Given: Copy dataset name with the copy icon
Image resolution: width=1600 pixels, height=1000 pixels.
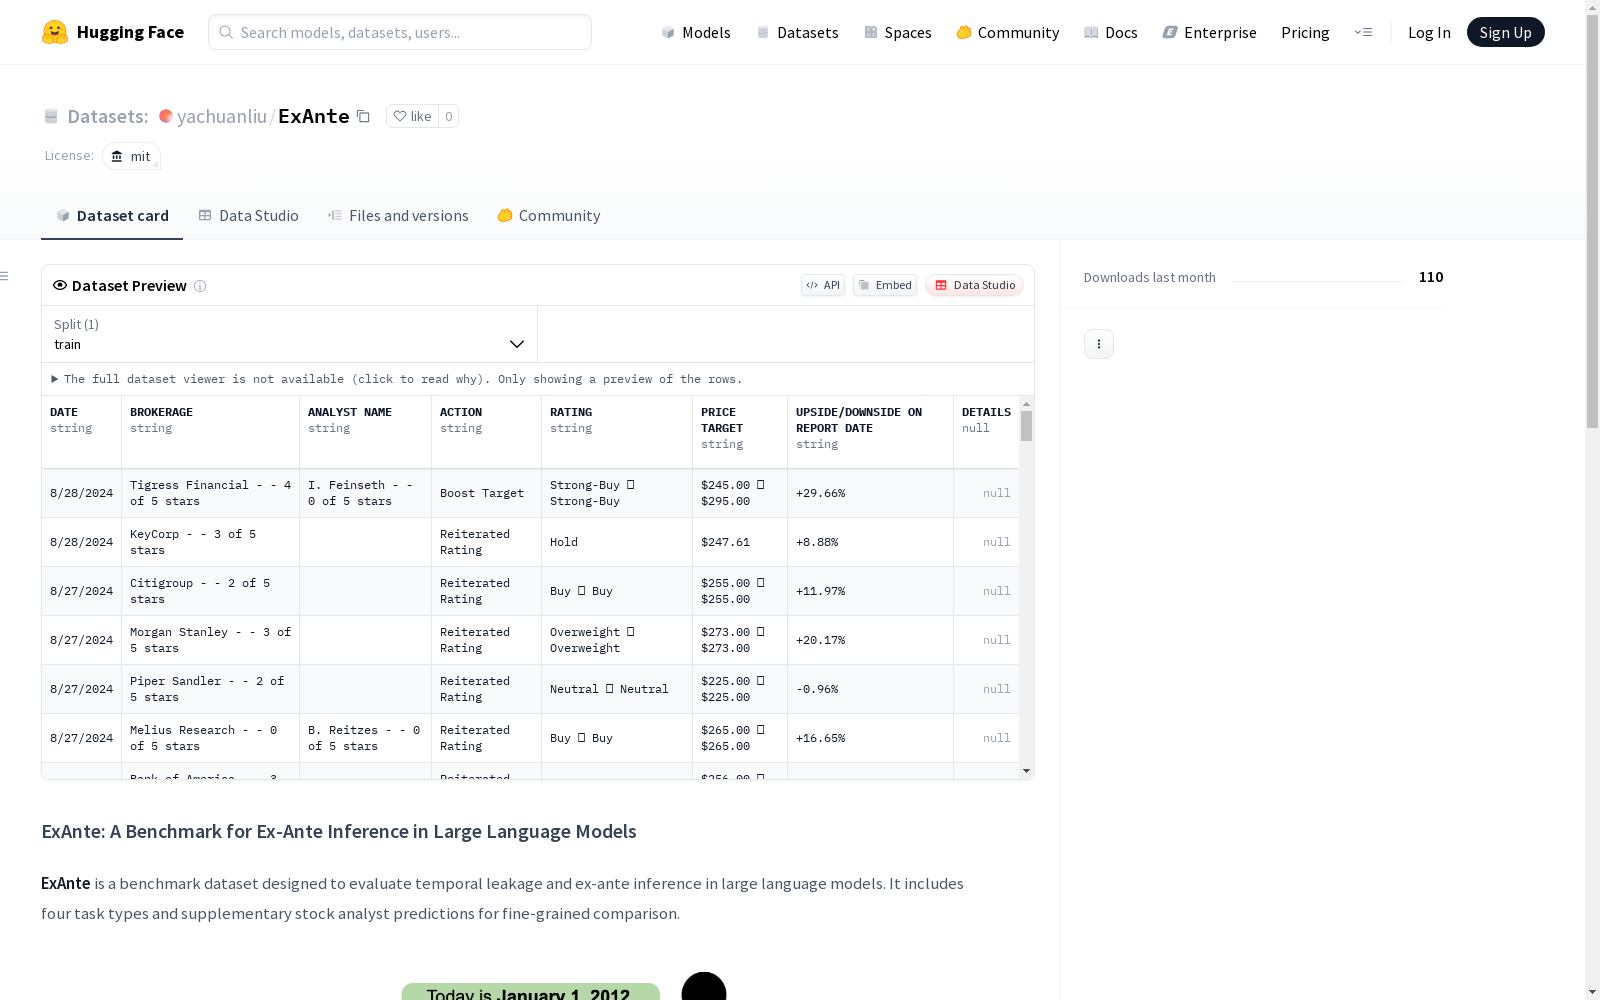Looking at the screenshot, I should click(363, 117).
